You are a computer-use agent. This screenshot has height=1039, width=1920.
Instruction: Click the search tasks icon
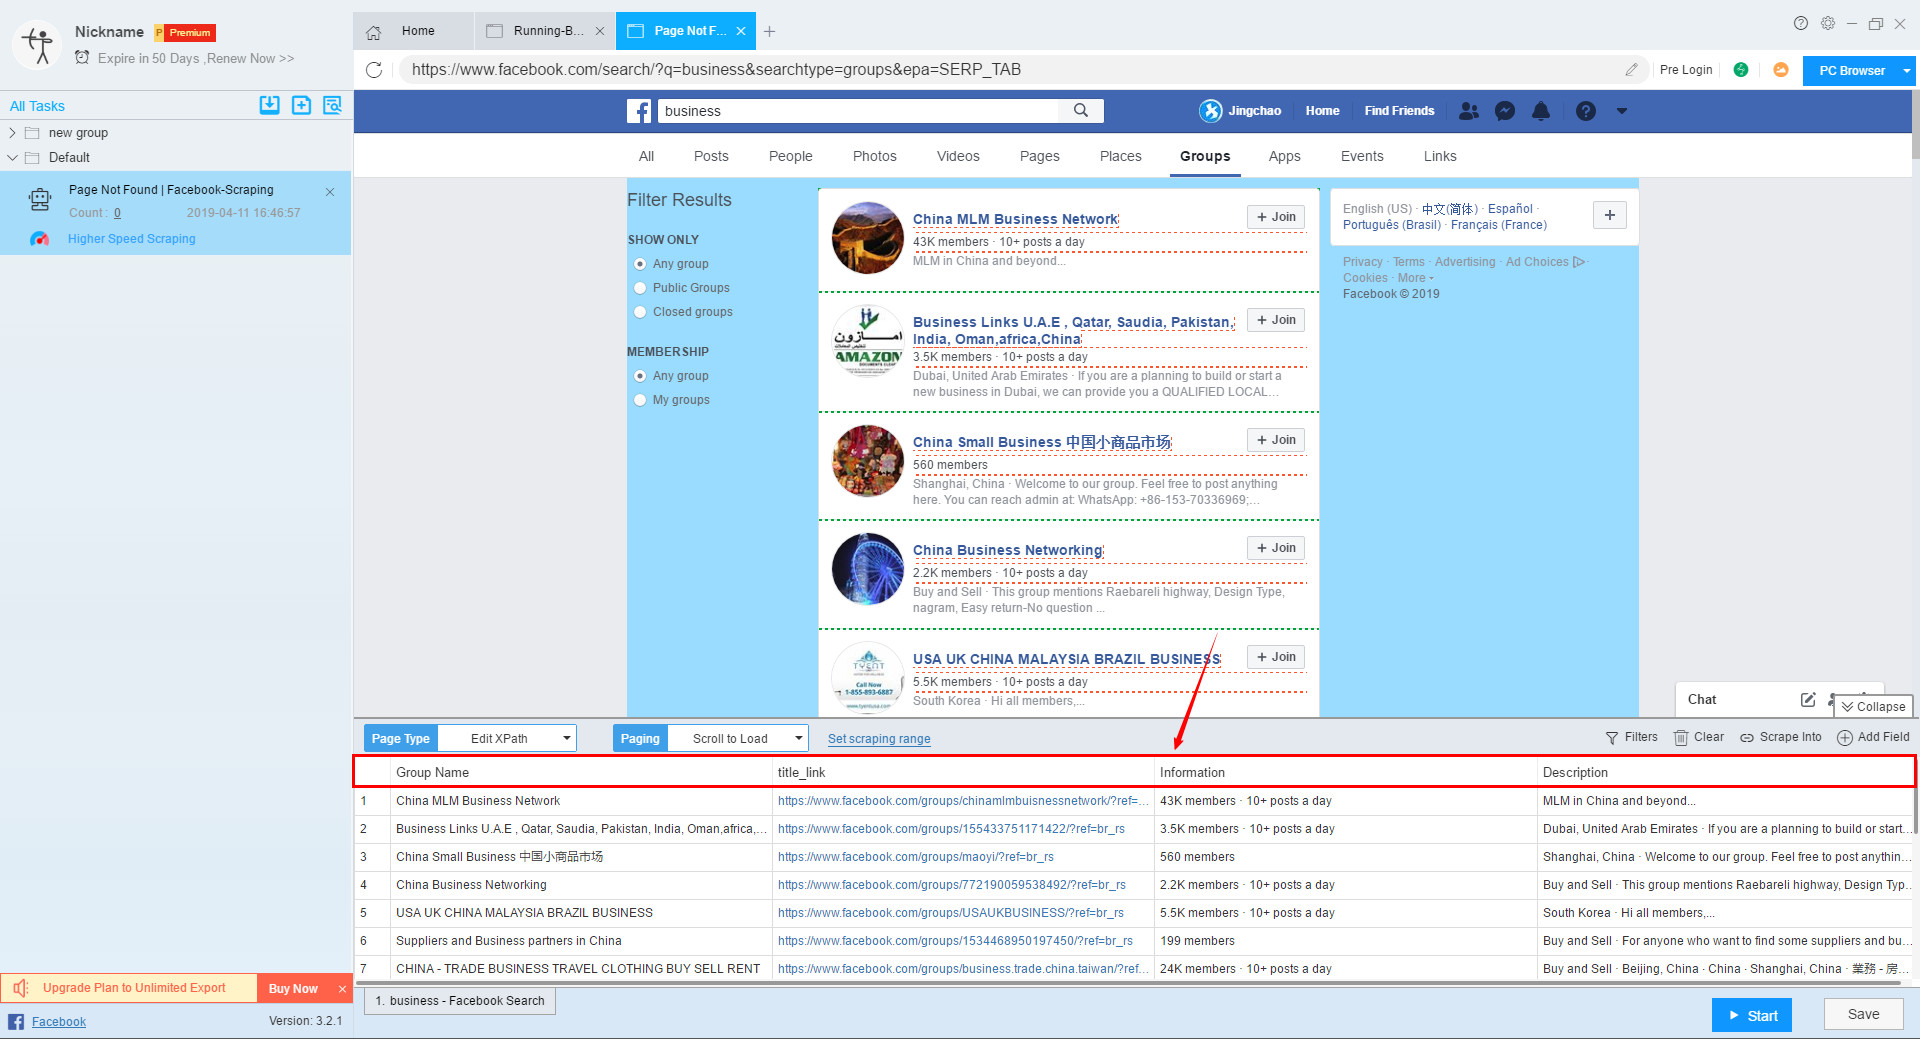(332, 105)
